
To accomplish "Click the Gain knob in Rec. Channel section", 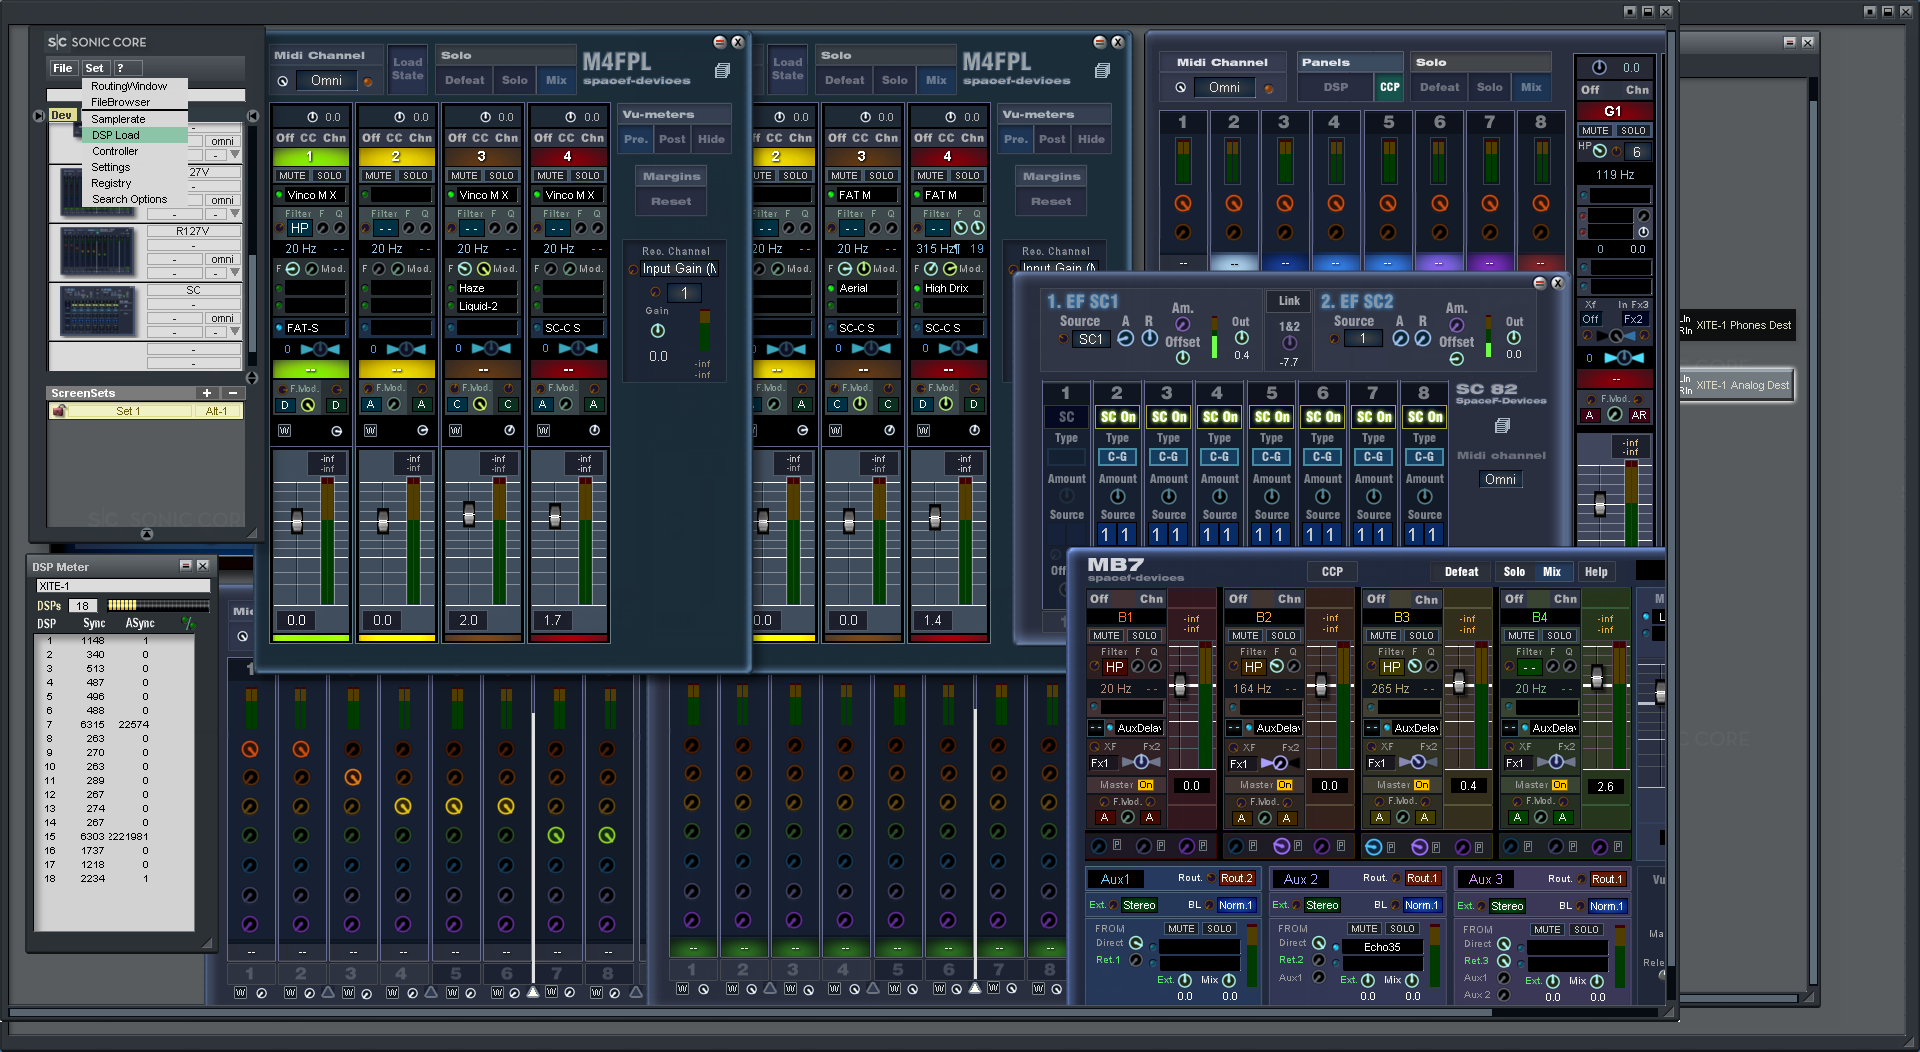I will tap(657, 331).
